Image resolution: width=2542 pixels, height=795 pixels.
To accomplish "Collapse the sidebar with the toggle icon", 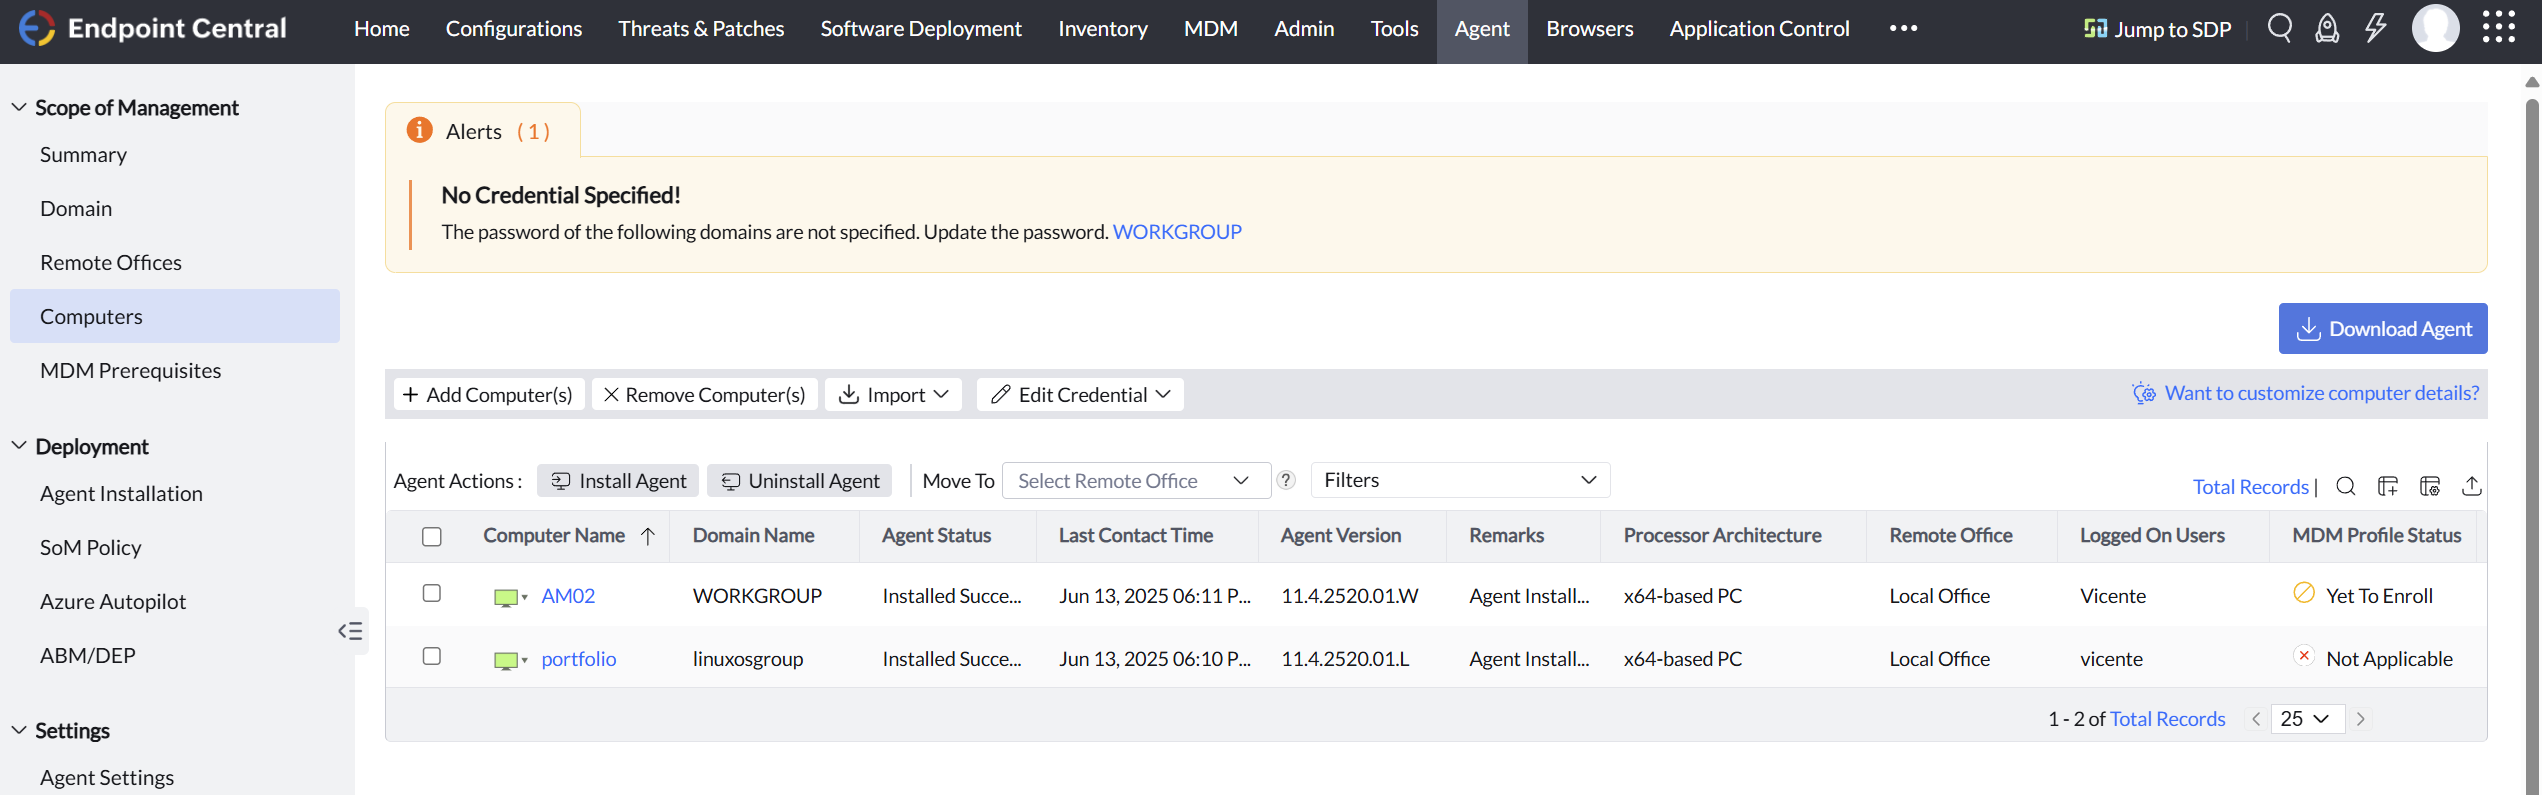I will 350,631.
